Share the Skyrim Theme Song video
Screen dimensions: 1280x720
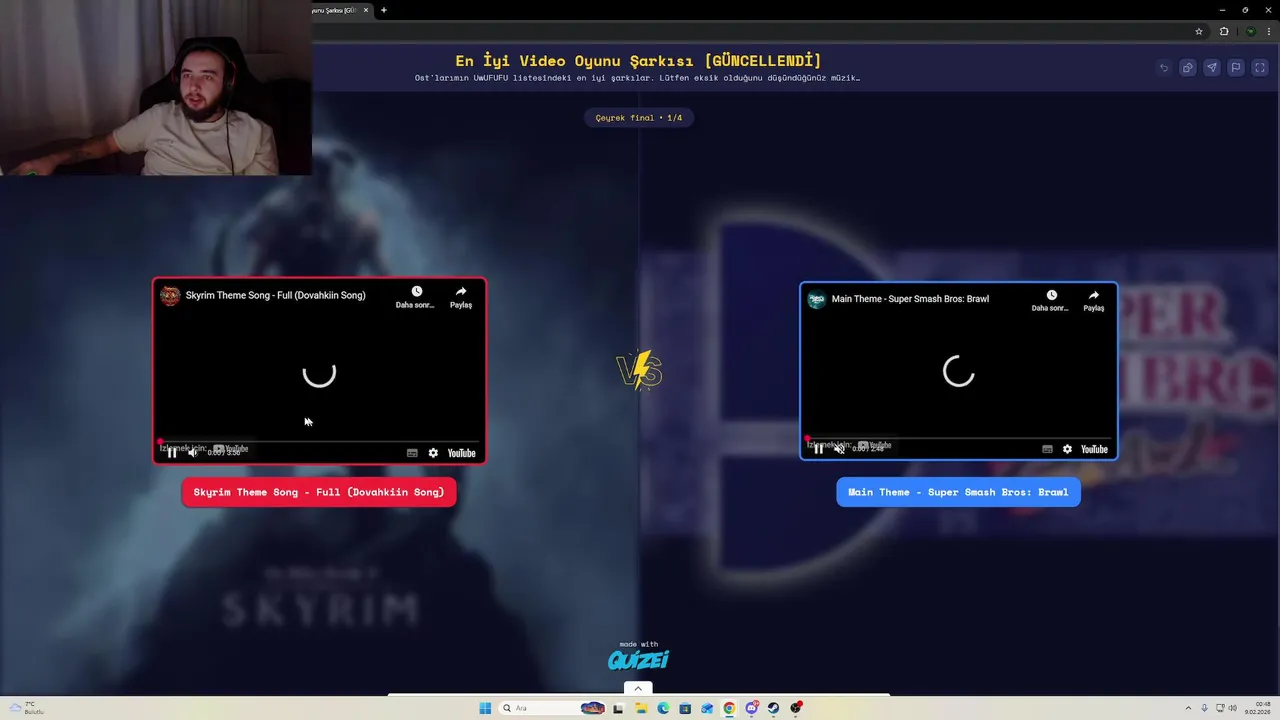point(461,297)
